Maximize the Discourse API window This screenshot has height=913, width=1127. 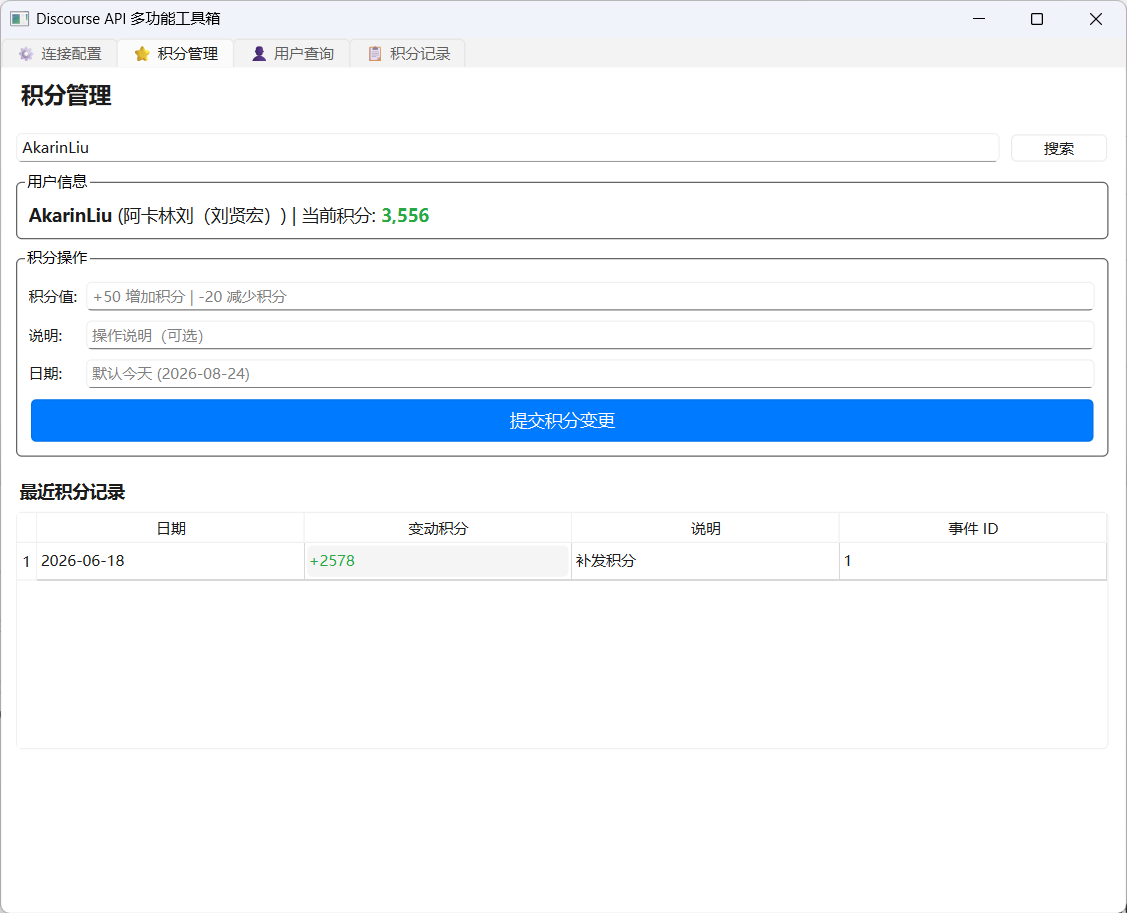1036,19
